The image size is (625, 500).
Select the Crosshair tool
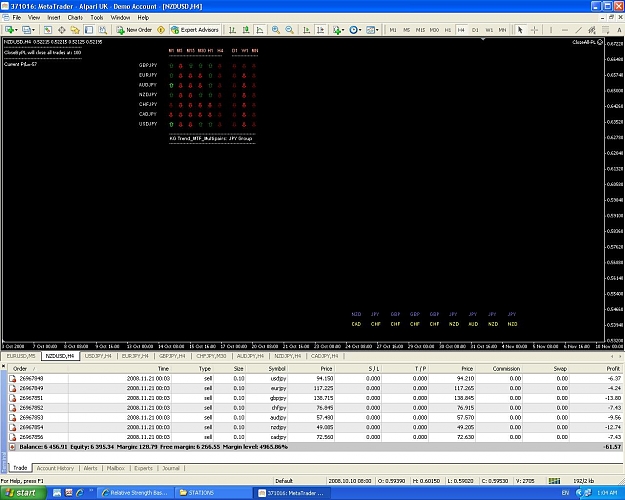pos(534,30)
